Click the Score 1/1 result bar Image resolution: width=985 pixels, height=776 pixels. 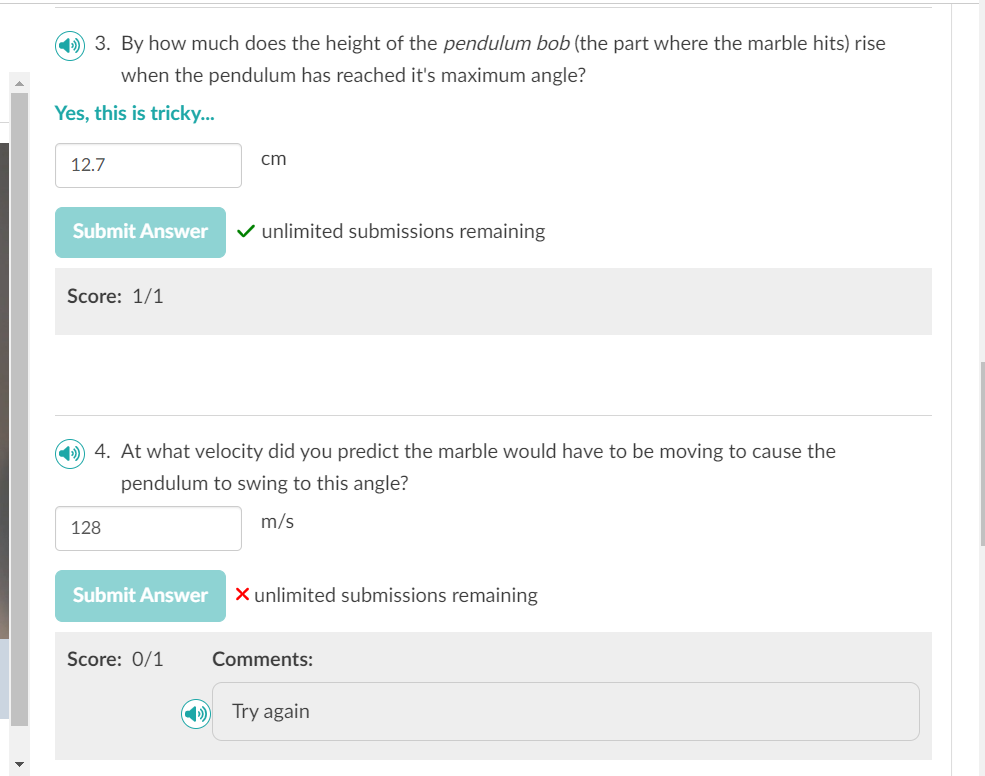pos(493,300)
